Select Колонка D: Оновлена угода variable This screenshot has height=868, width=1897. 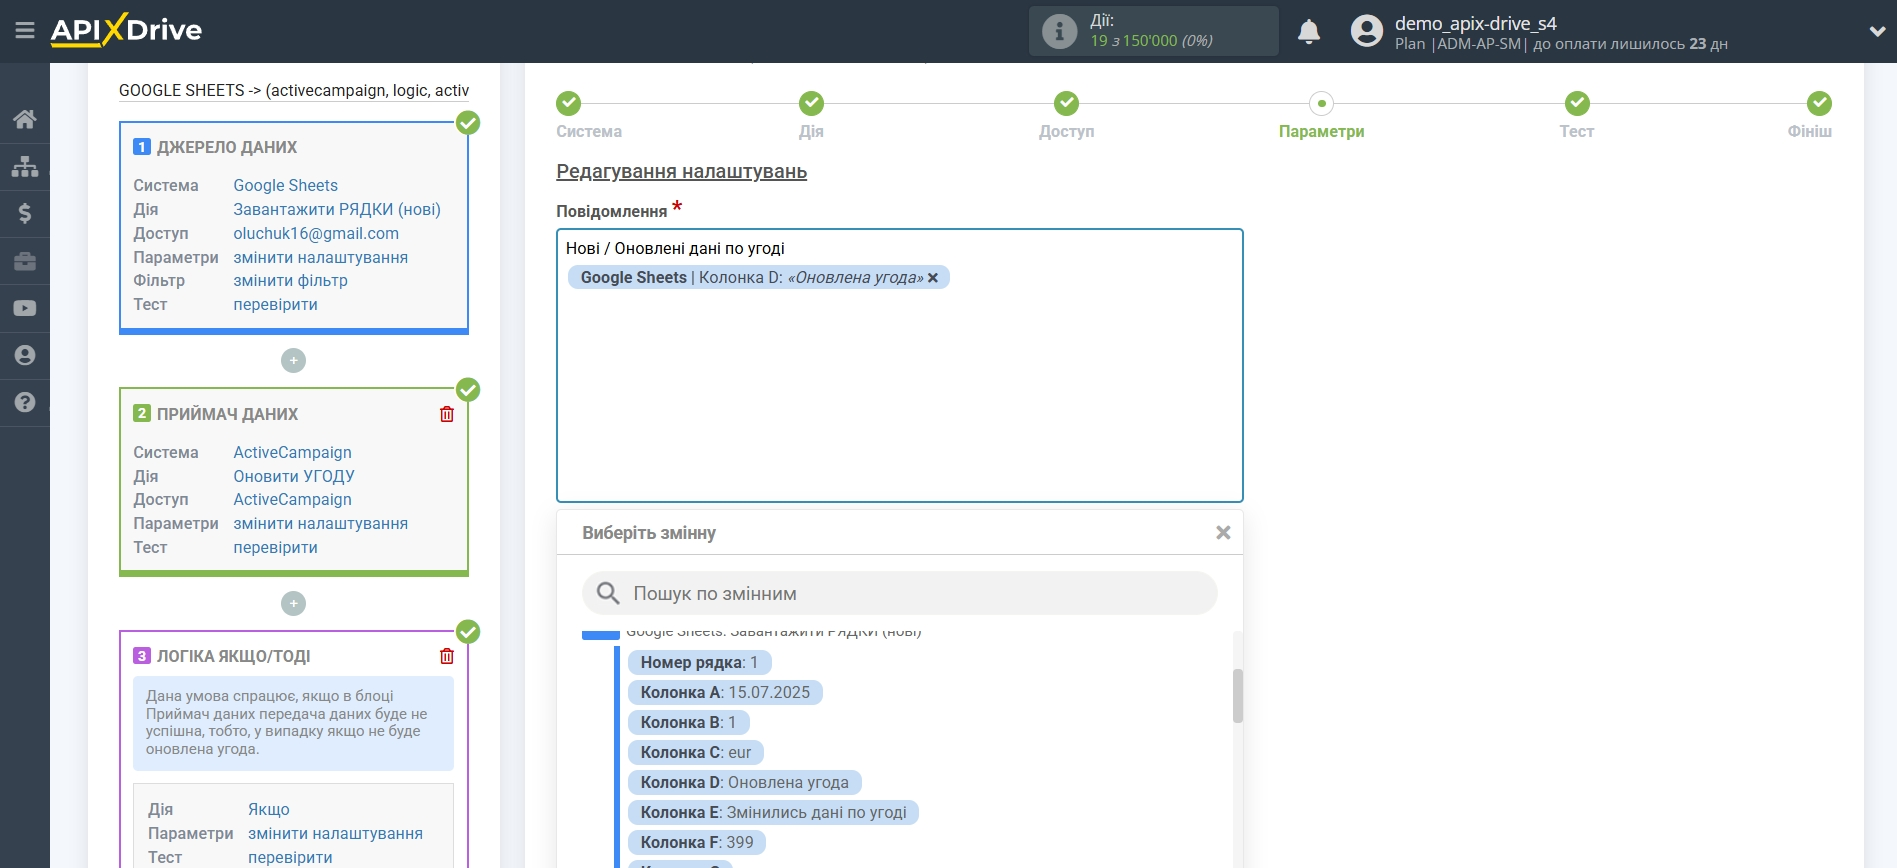[744, 782]
